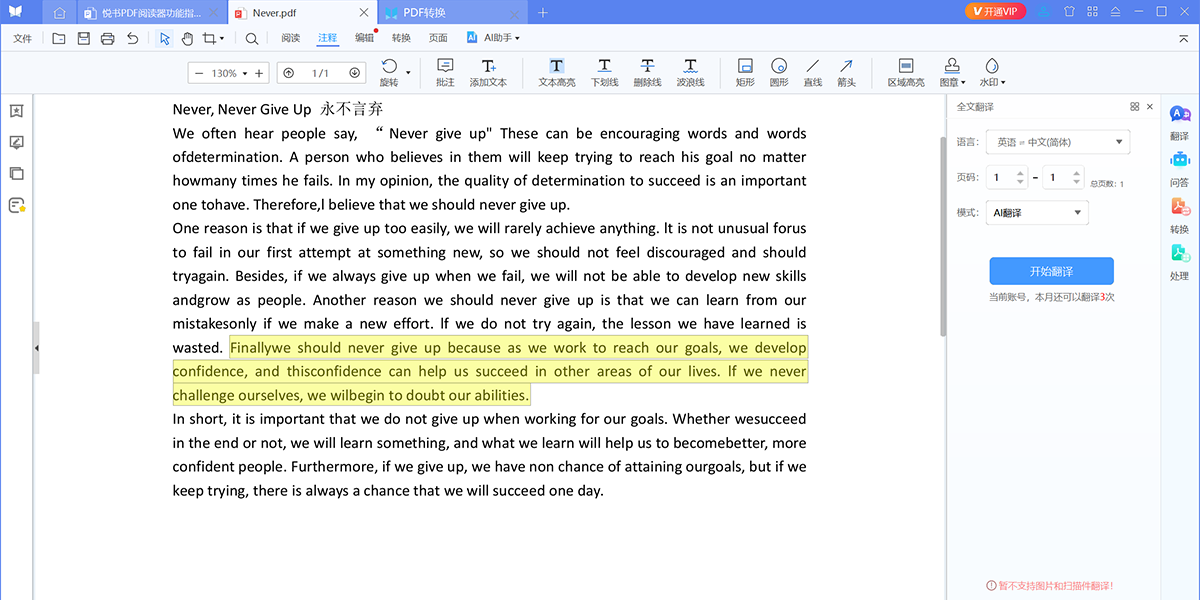Select the hand pan tool
This screenshot has width=1200, height=600.
[x=187, y=37]
